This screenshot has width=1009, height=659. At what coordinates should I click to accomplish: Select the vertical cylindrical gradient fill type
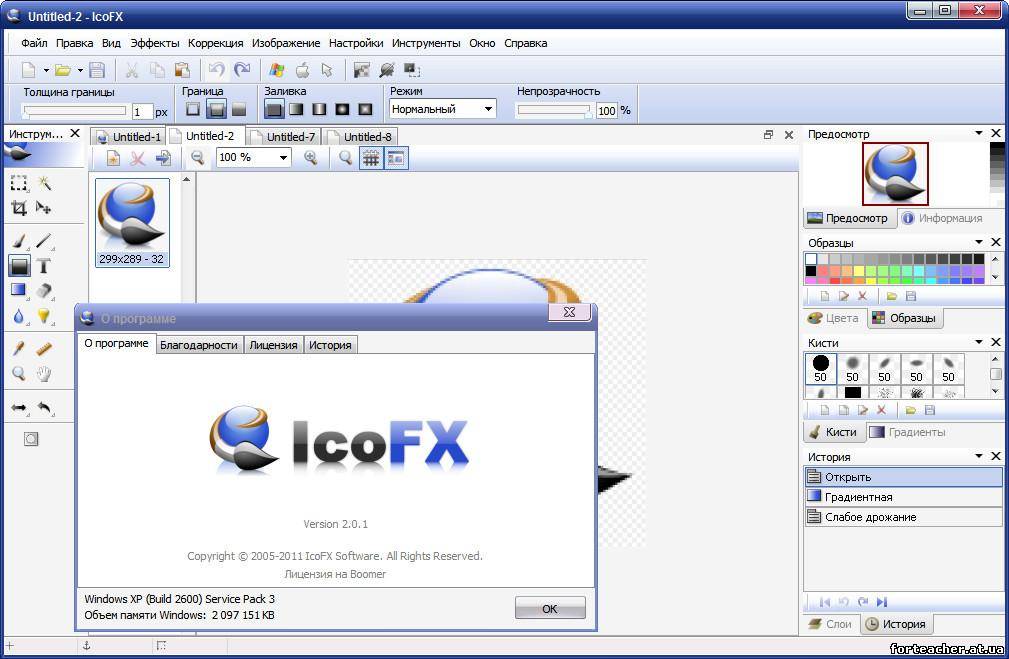(319, 109)
